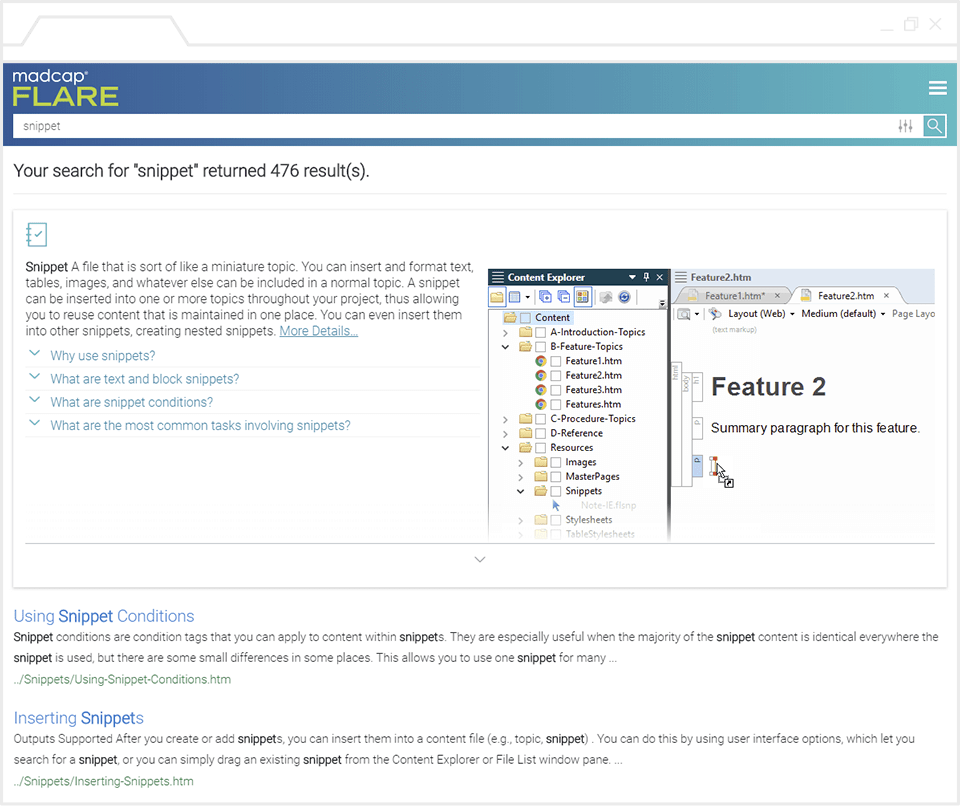Image resolution: width=960 pixels, height=807 pixels.
Task: Toggle the multiple-view grid toolbar icon
Action: (x=582, y=297)
